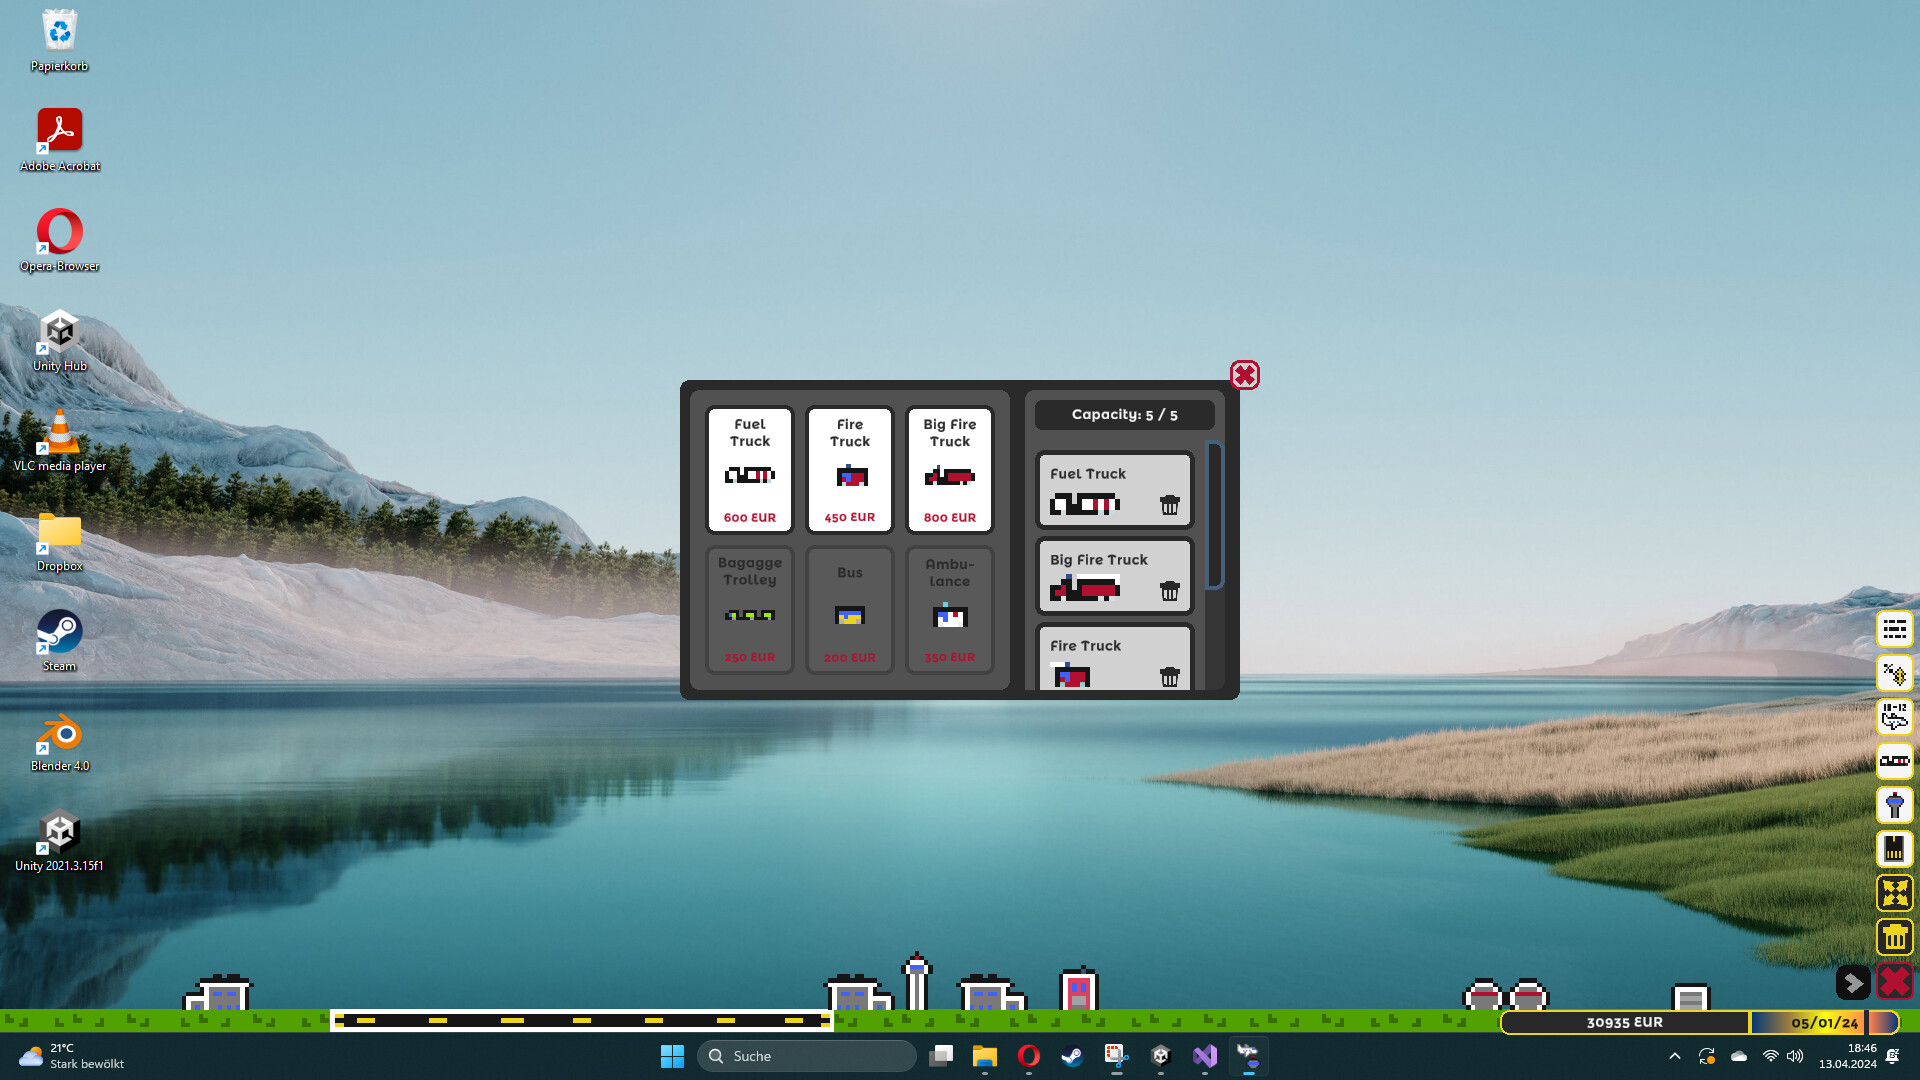Viewport: 1920px width, 1080px height.
Task: Buy the Big Fire Truck for 800 EUR
Action: [949, 470]
